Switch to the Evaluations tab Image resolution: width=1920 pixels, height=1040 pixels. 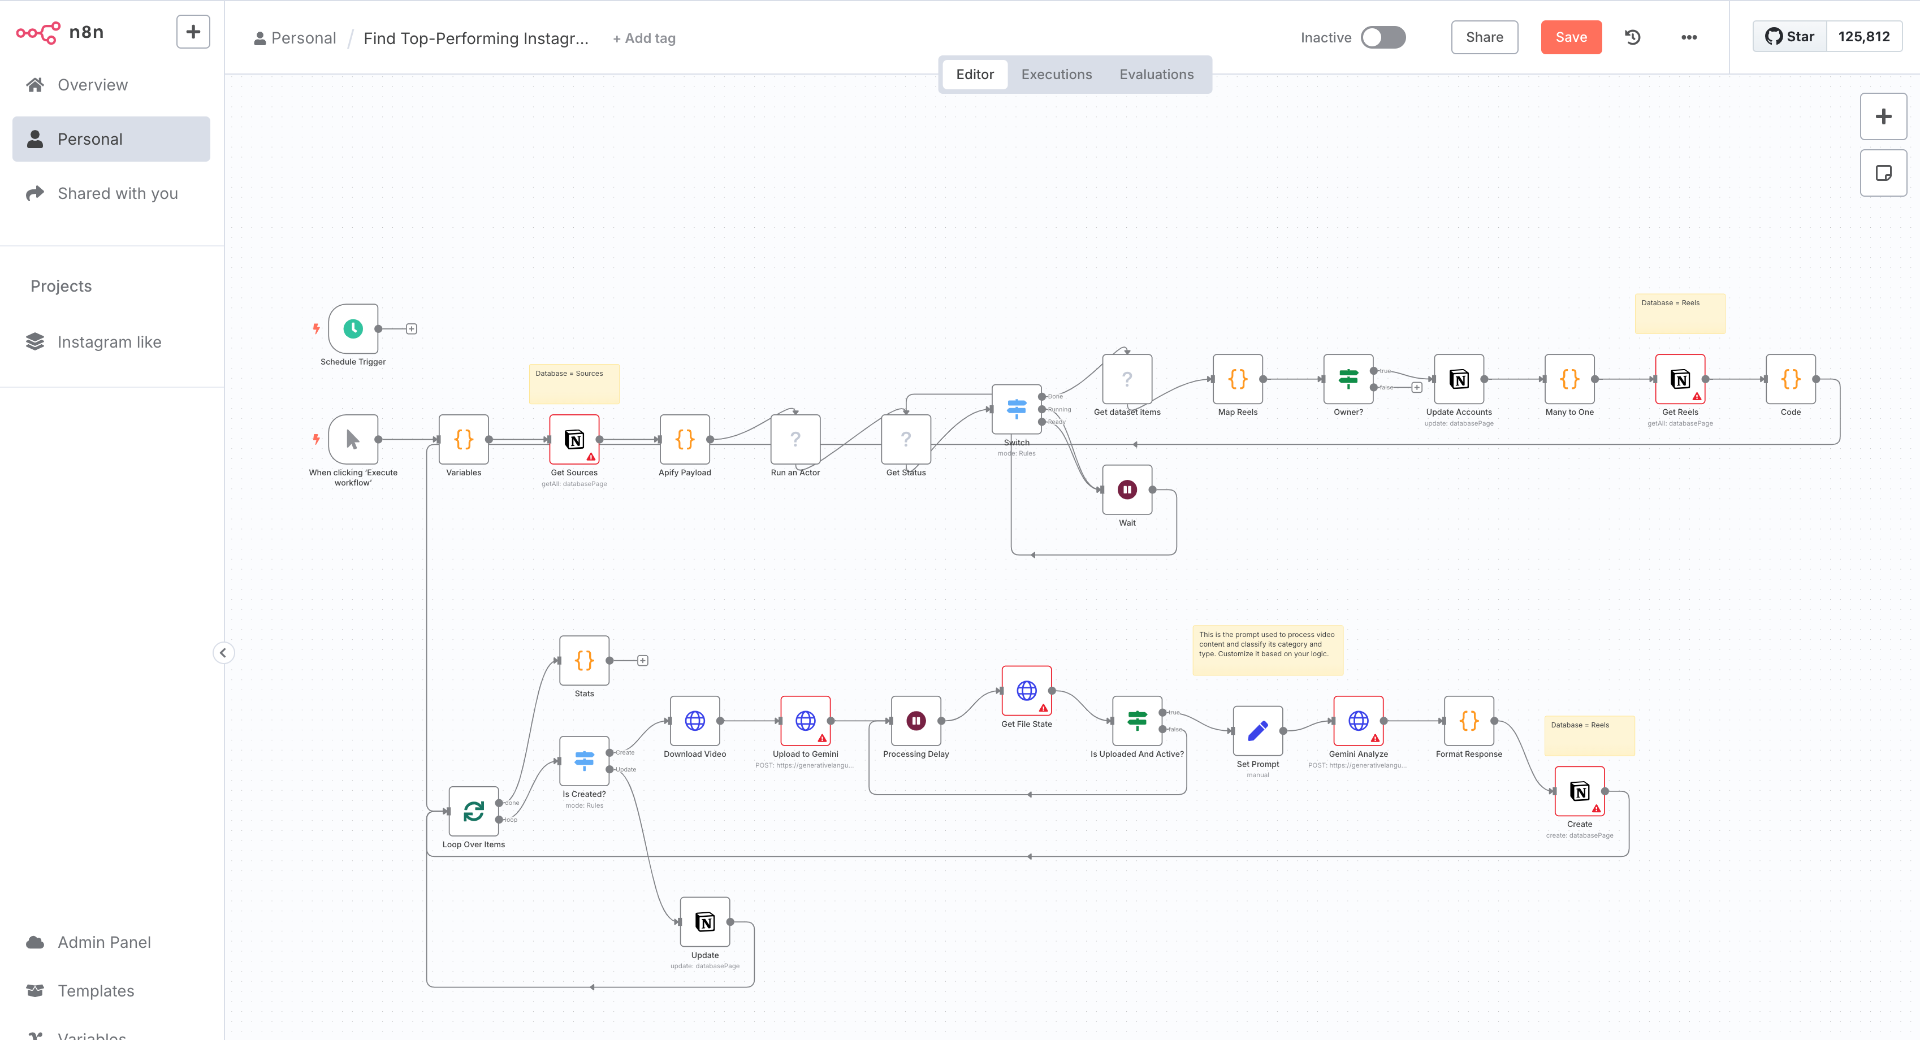point(1156,74)
